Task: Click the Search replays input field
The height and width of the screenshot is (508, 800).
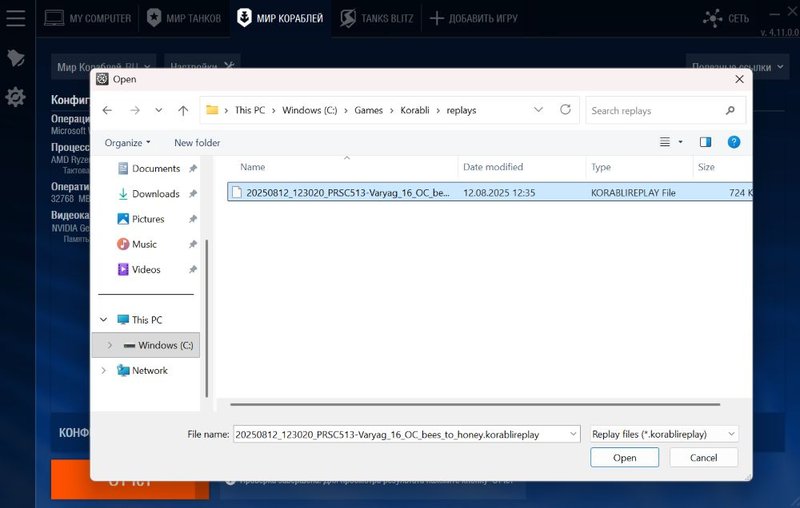Action: [x=660, y=110]
